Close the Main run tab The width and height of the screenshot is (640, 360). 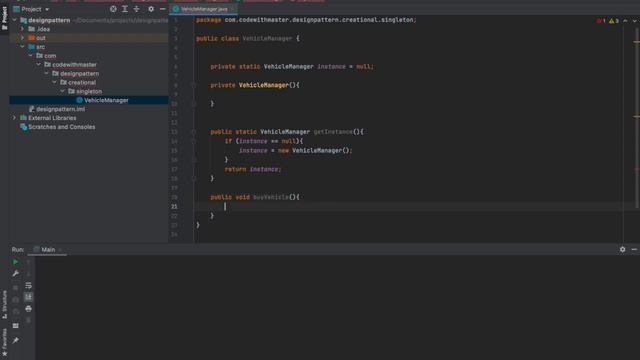[x=60, y=249]
